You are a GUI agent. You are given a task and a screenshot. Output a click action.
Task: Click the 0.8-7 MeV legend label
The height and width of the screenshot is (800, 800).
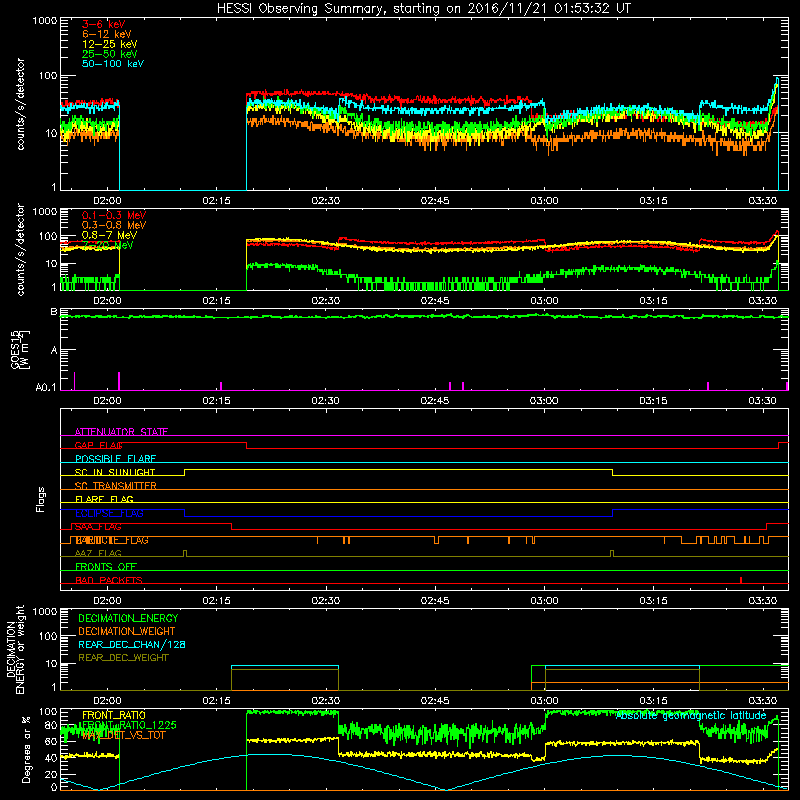[x=109, y=235]
